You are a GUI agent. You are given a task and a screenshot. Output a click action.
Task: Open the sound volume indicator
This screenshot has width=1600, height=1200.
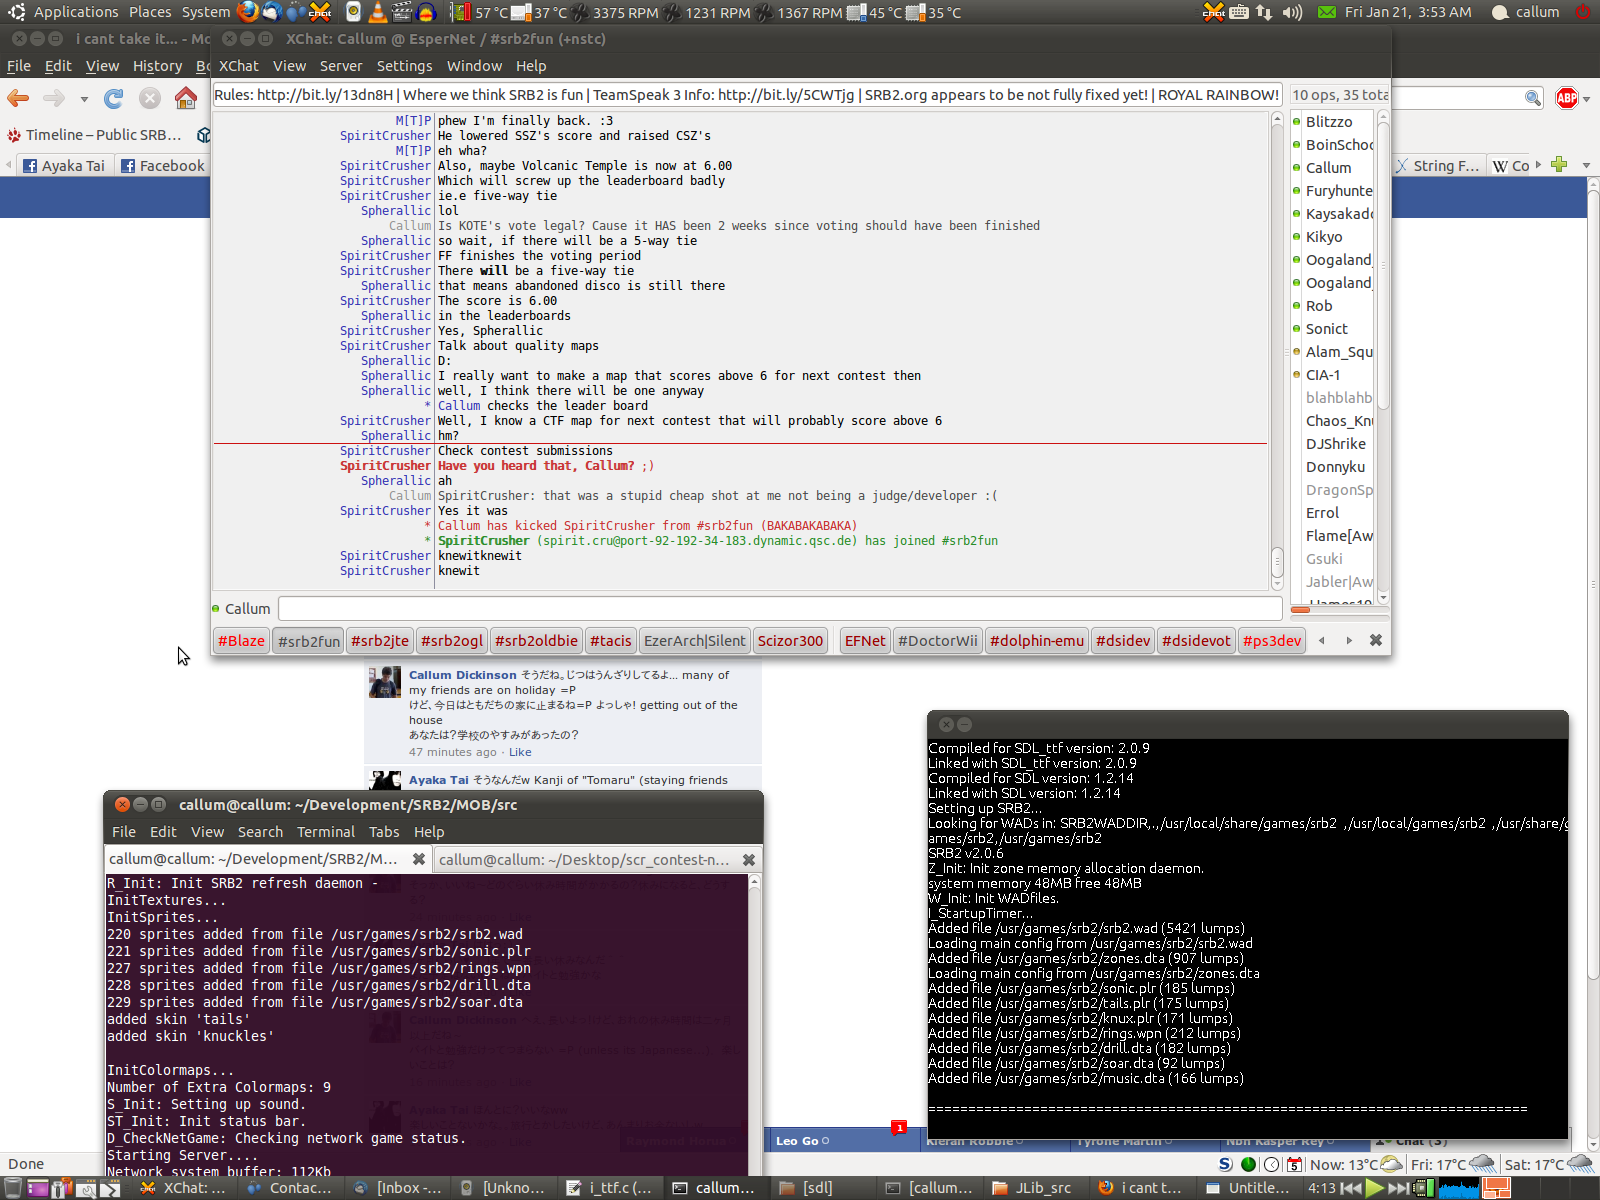(x=1293, y=12)
